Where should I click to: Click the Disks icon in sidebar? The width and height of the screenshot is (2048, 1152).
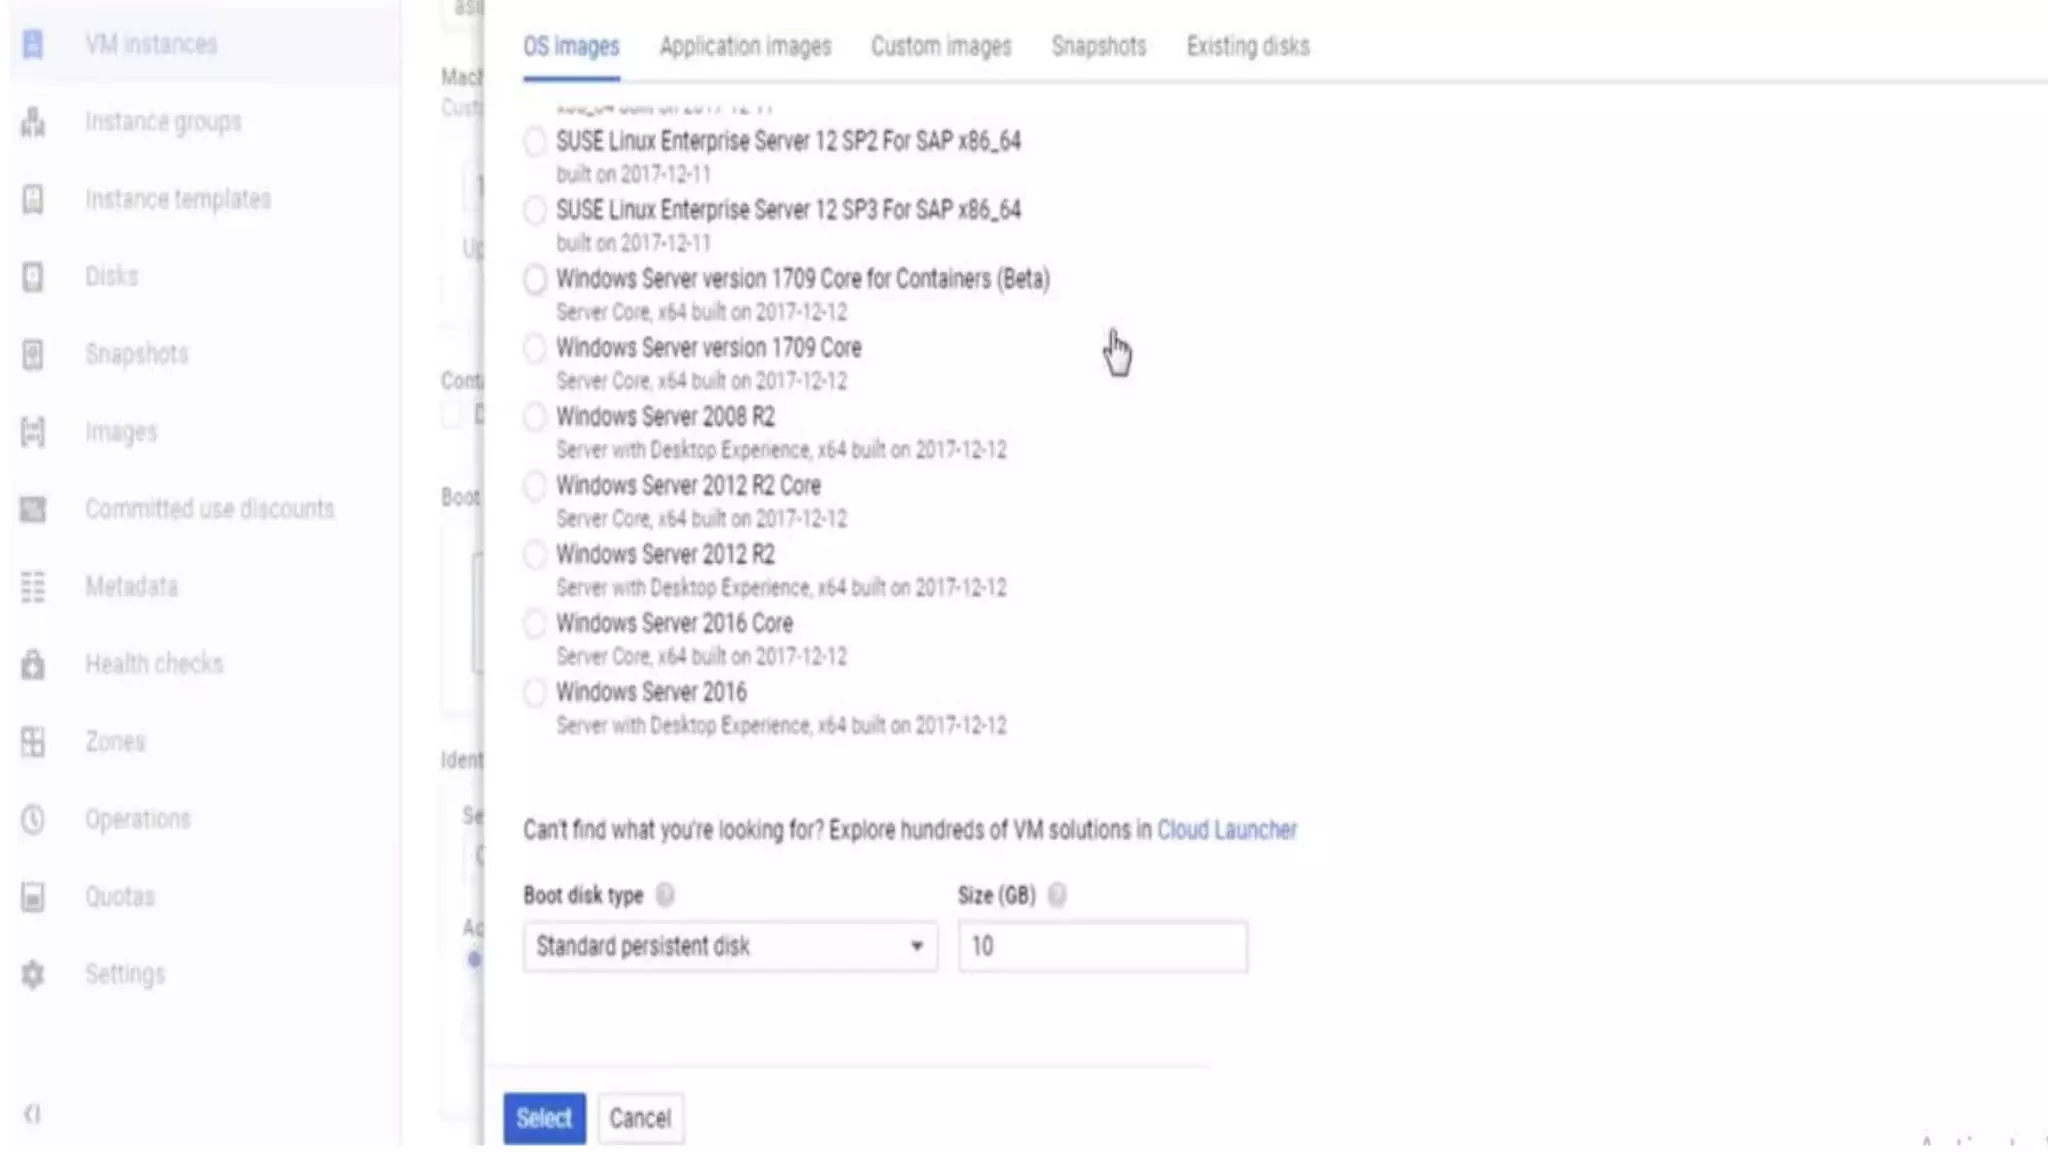33,277
